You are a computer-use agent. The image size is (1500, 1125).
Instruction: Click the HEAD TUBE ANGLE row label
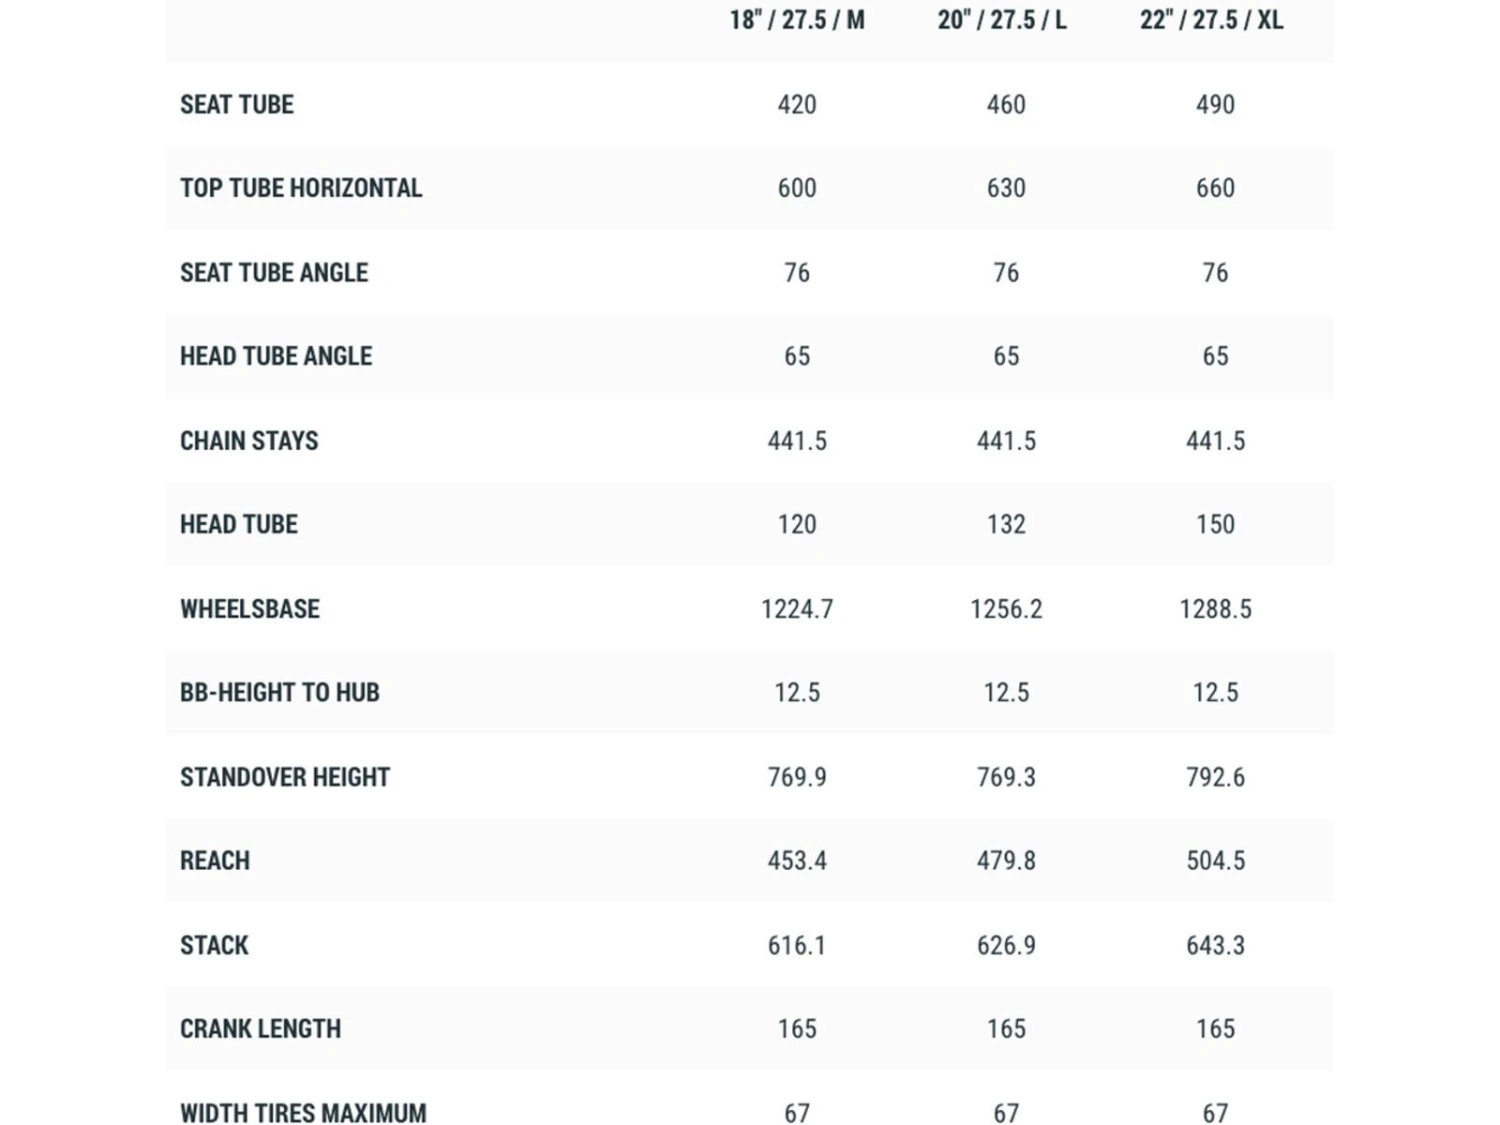click(276, 356)
